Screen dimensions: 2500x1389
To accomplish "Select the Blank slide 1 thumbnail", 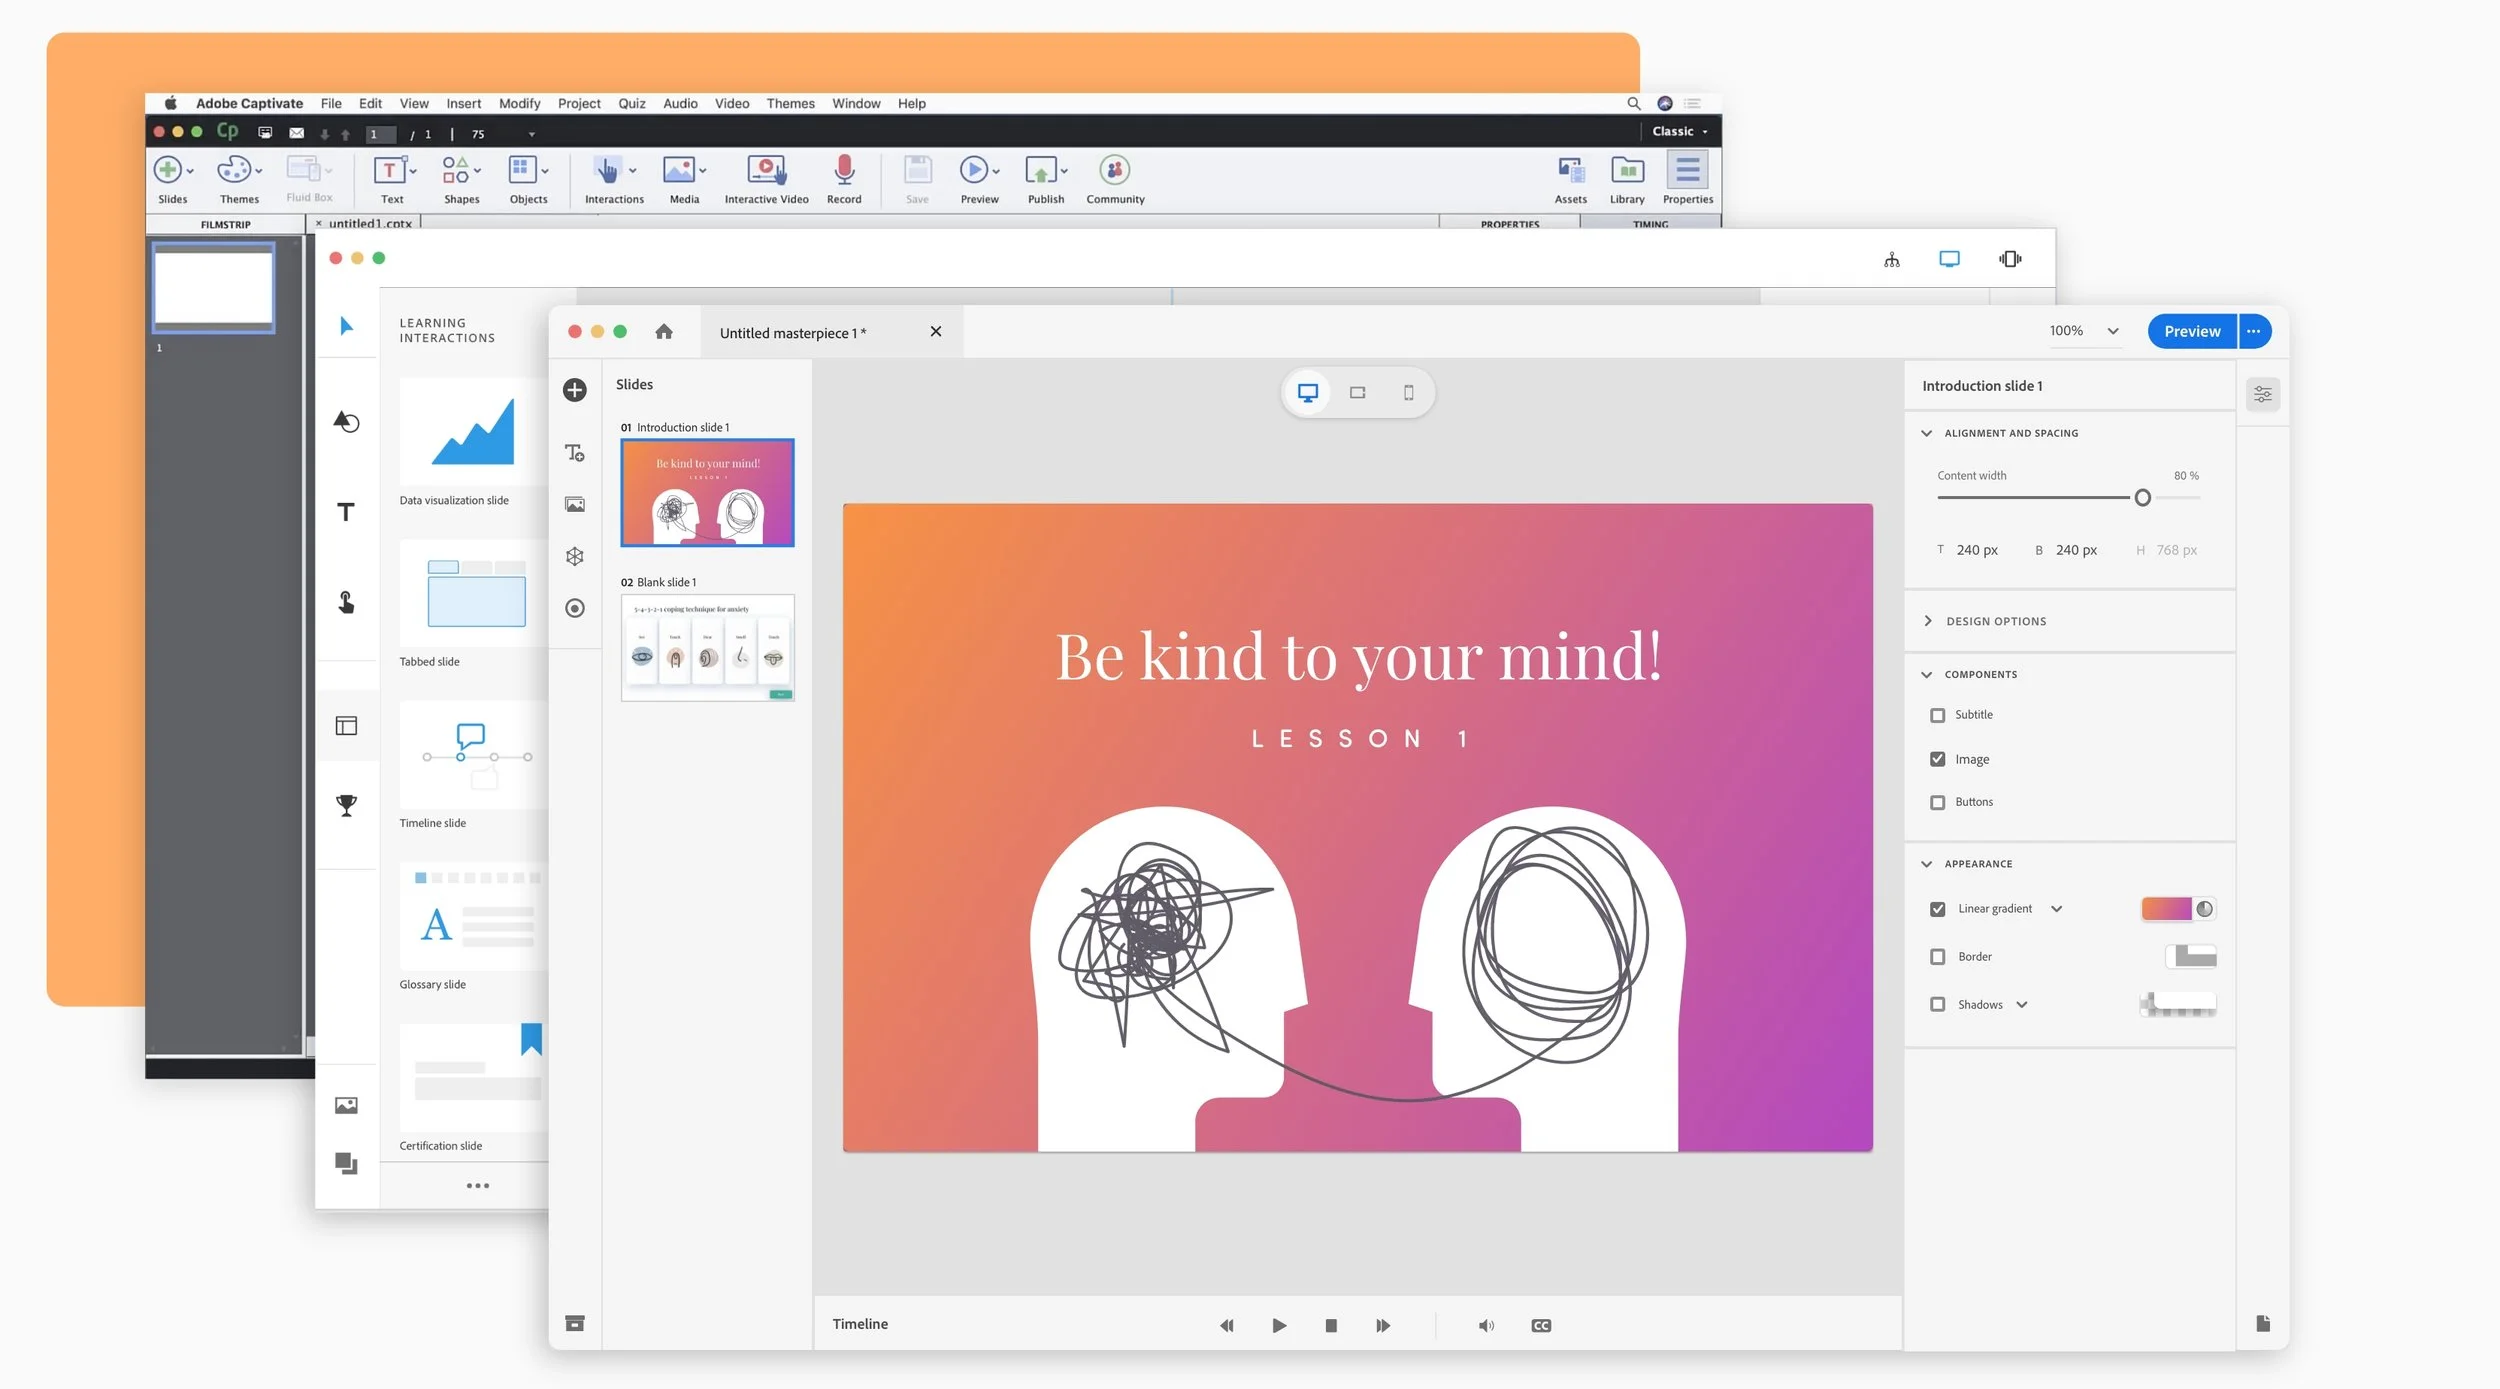I will [707, 647].
